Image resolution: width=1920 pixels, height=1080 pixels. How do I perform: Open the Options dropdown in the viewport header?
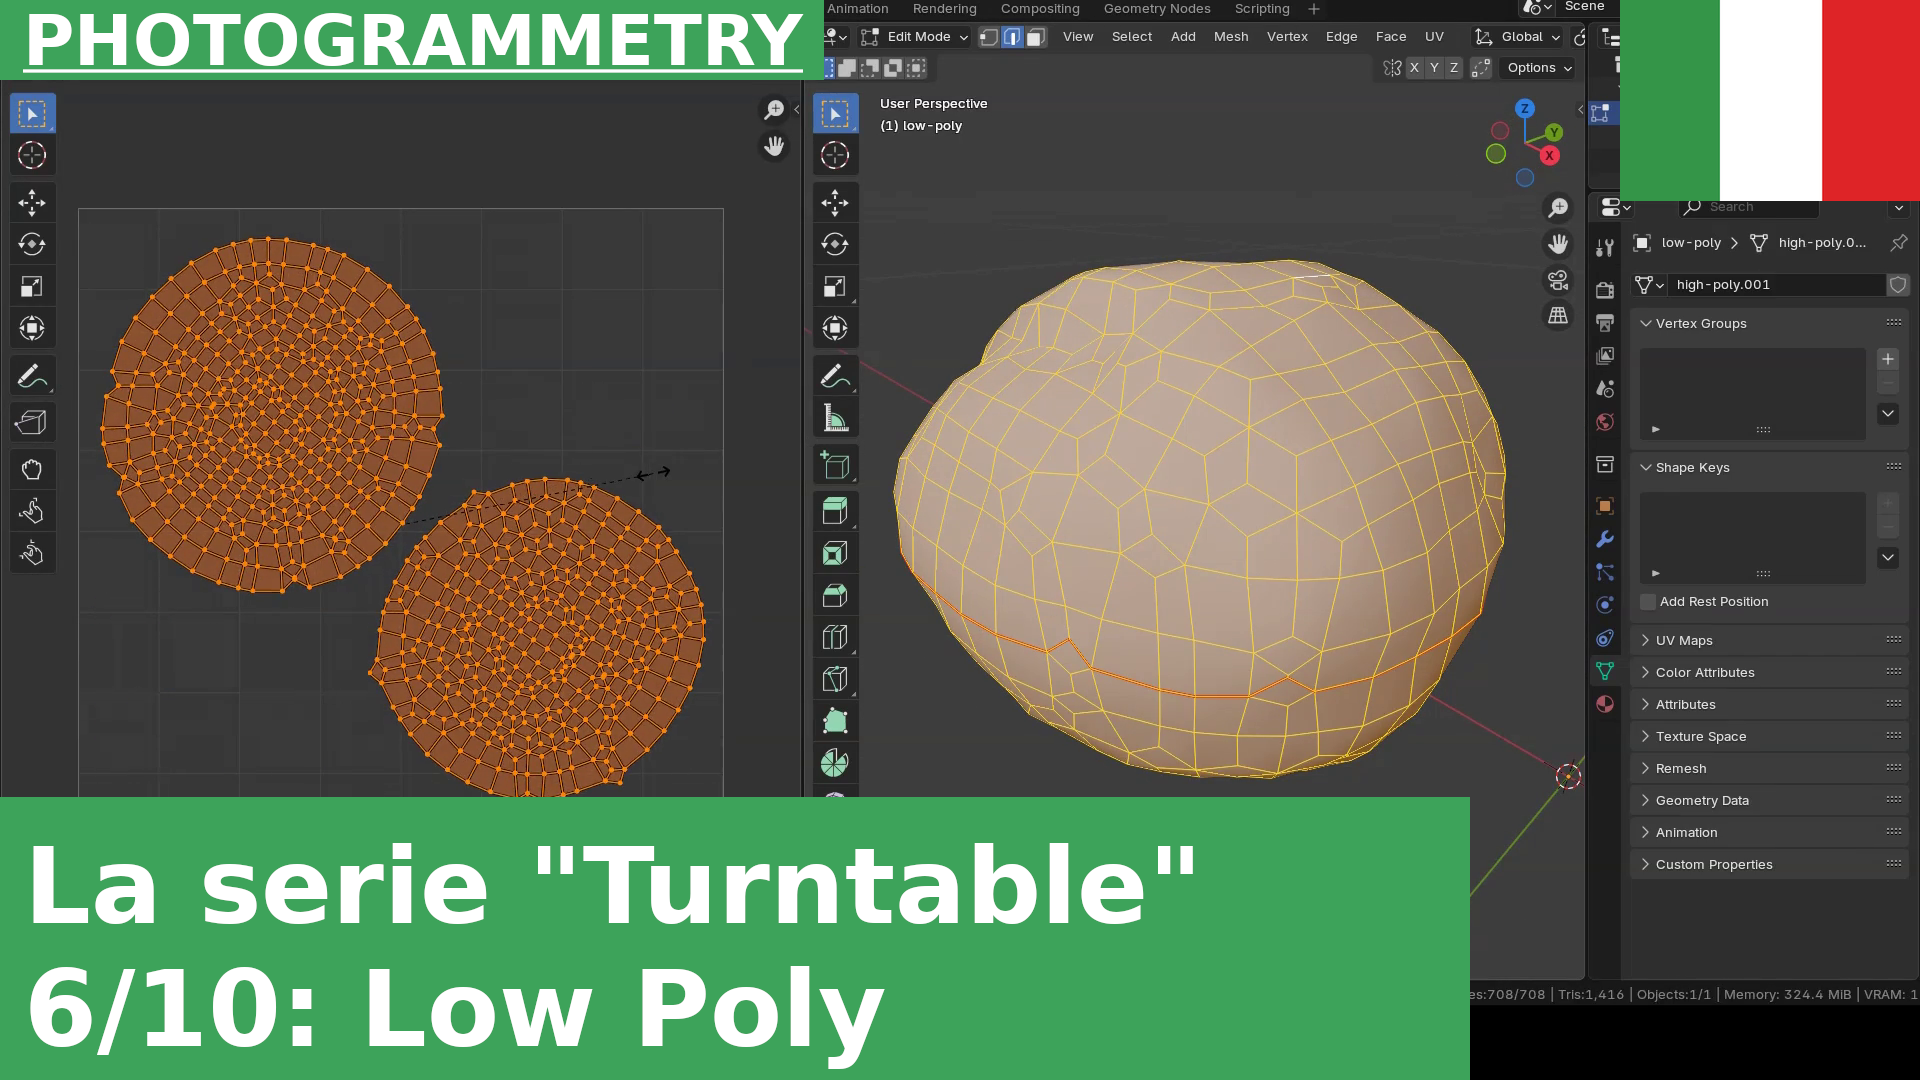[1539, 68]
